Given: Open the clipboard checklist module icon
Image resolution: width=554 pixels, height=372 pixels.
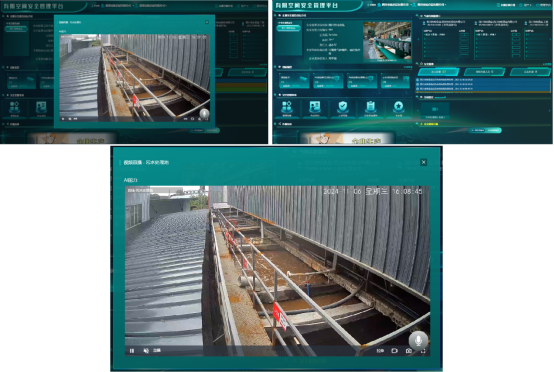Looking at the screenshot, I should (370, 107).
